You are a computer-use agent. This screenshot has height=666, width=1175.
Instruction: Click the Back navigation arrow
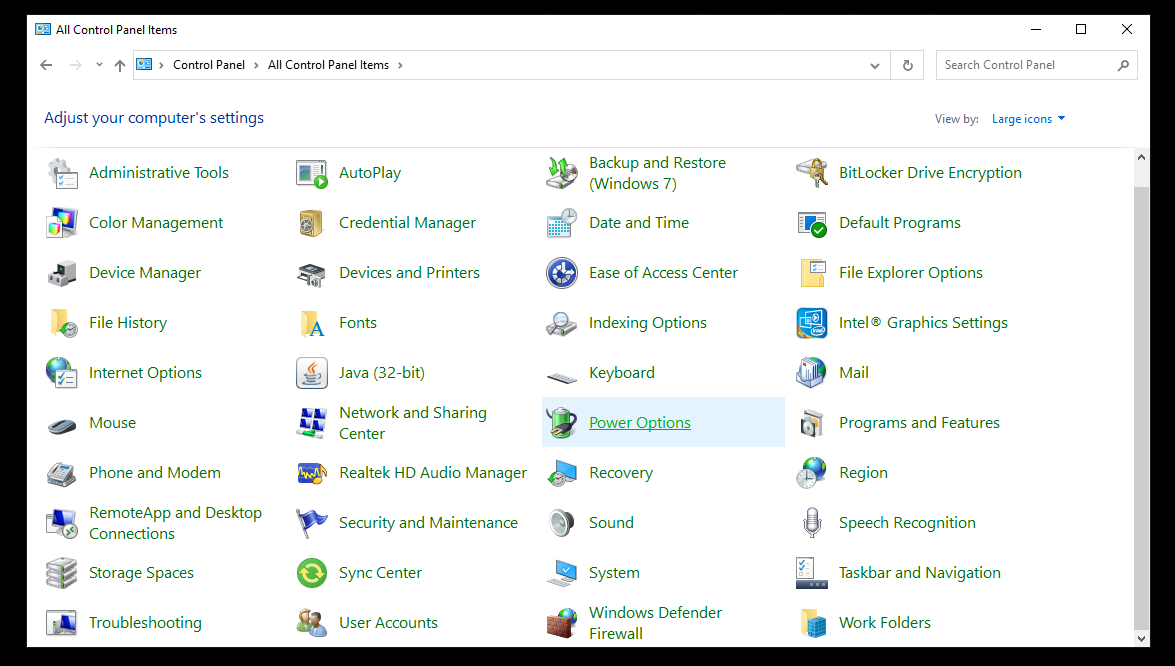tap(46, 65)
